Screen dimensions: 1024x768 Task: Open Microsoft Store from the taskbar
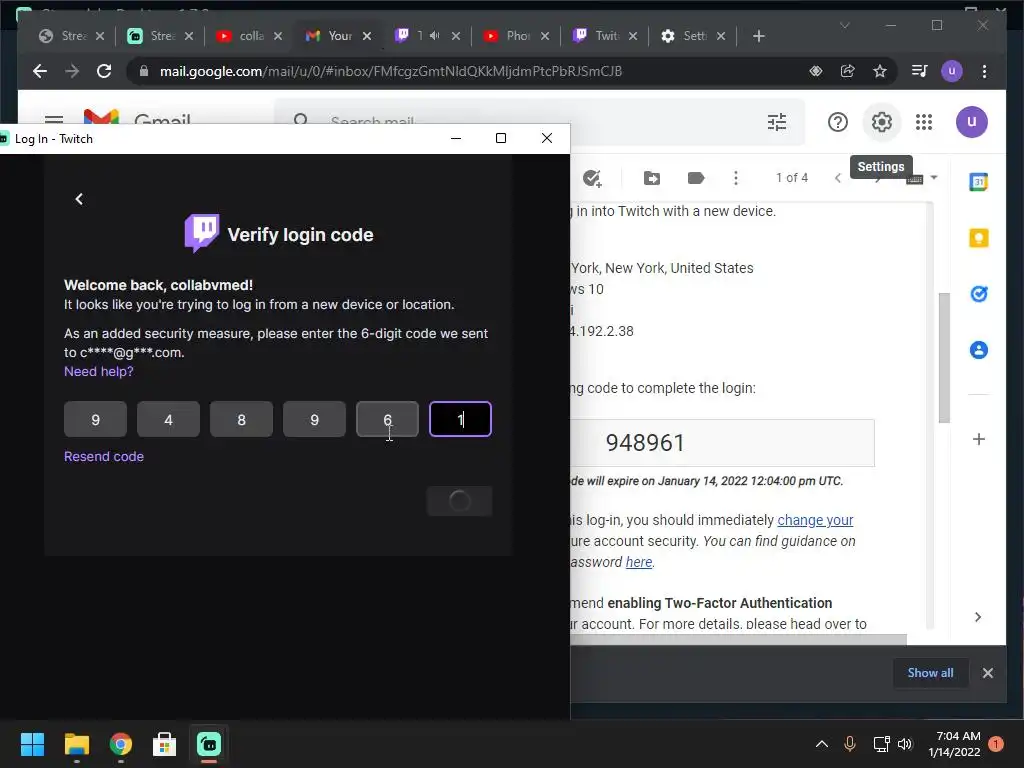click(165, 744)
